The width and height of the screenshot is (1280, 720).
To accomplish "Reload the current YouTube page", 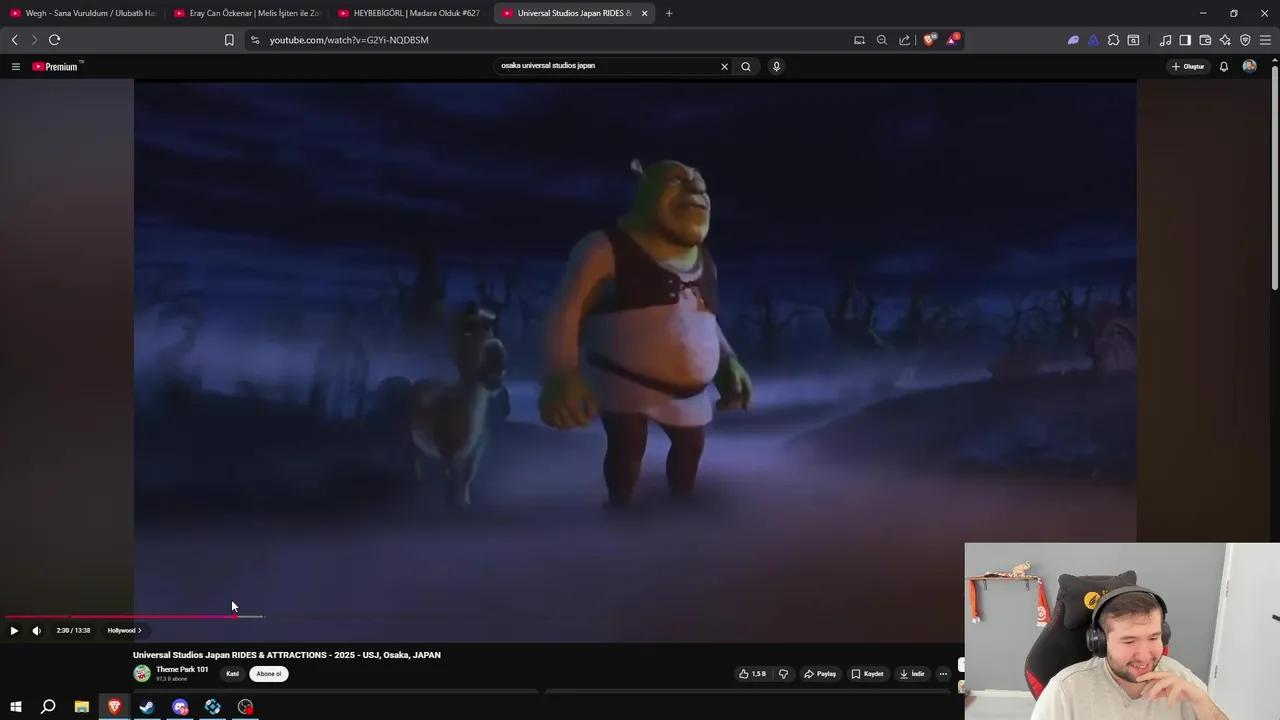I will 54,40.
